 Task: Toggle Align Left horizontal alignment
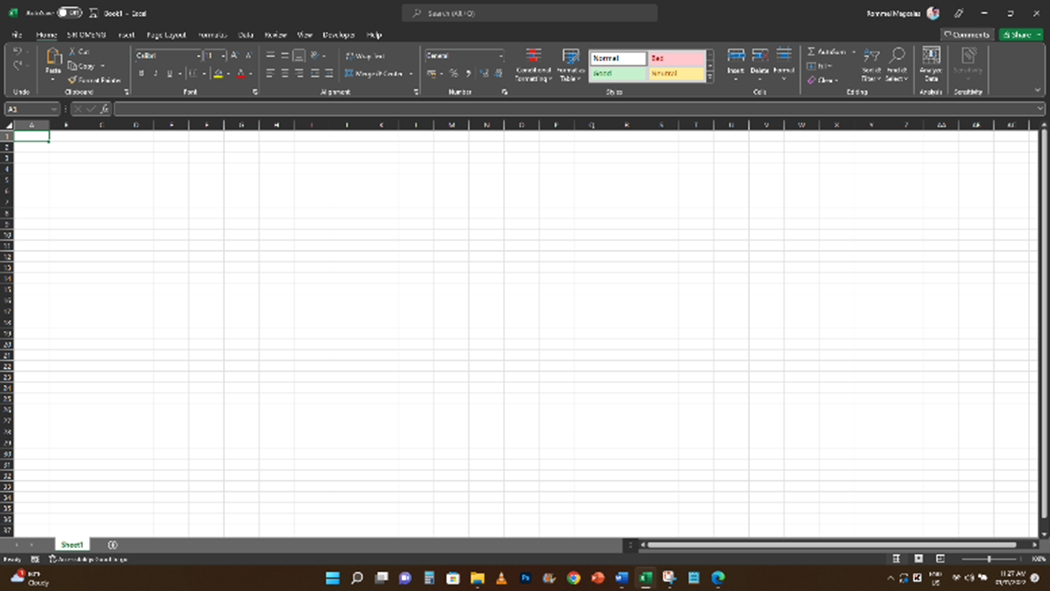270,74
